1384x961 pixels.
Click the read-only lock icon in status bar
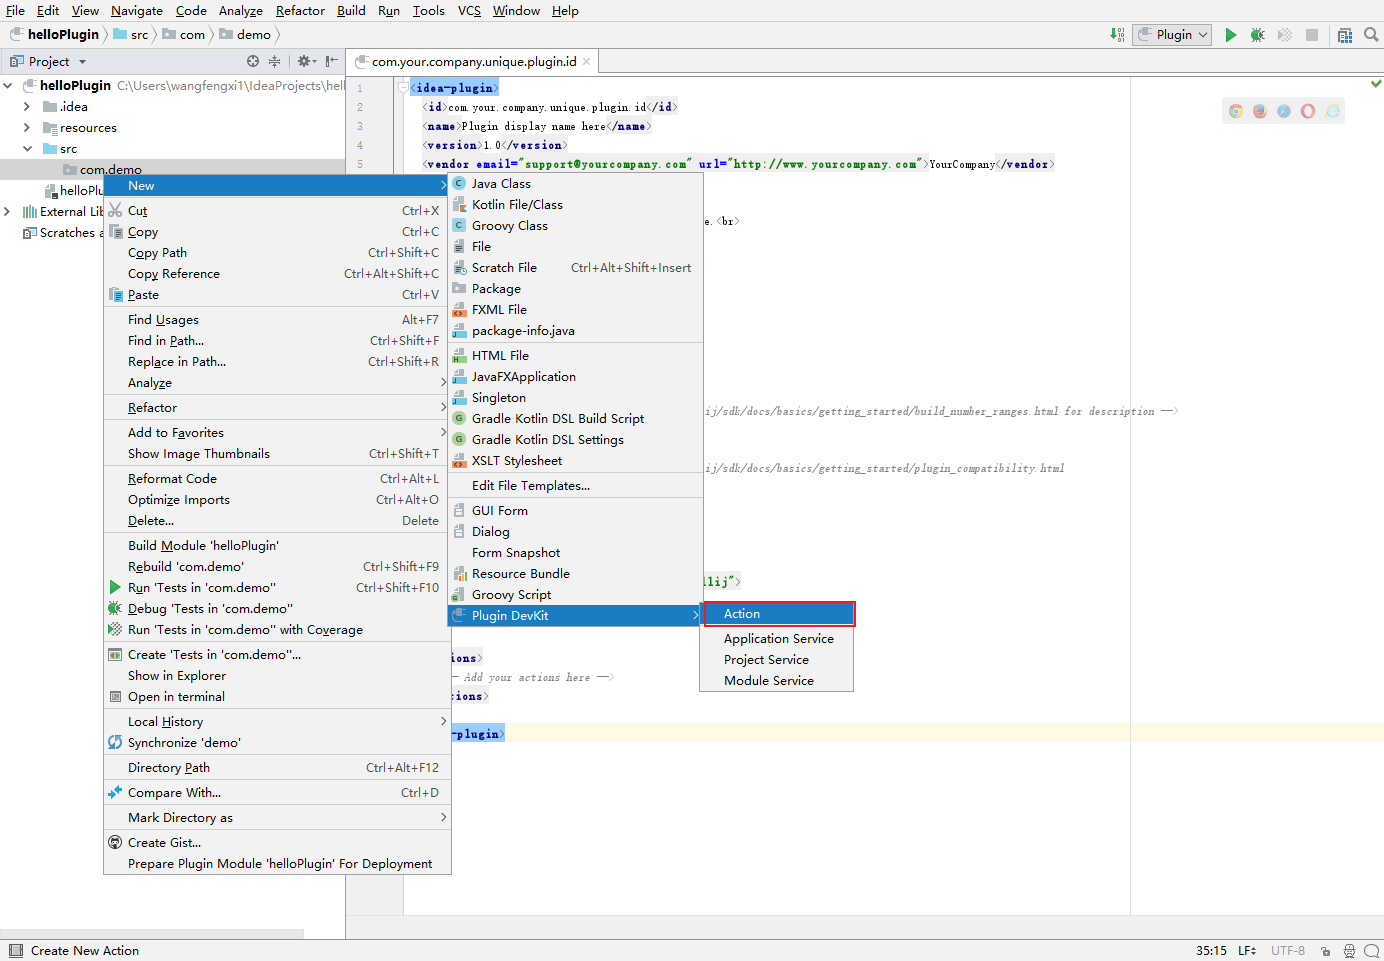pos(1325,951)
